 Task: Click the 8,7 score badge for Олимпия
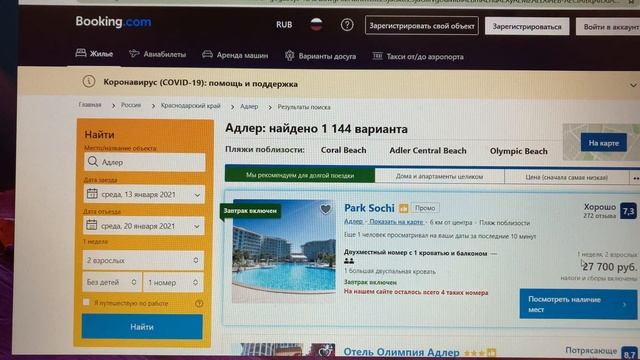point(629,353)
